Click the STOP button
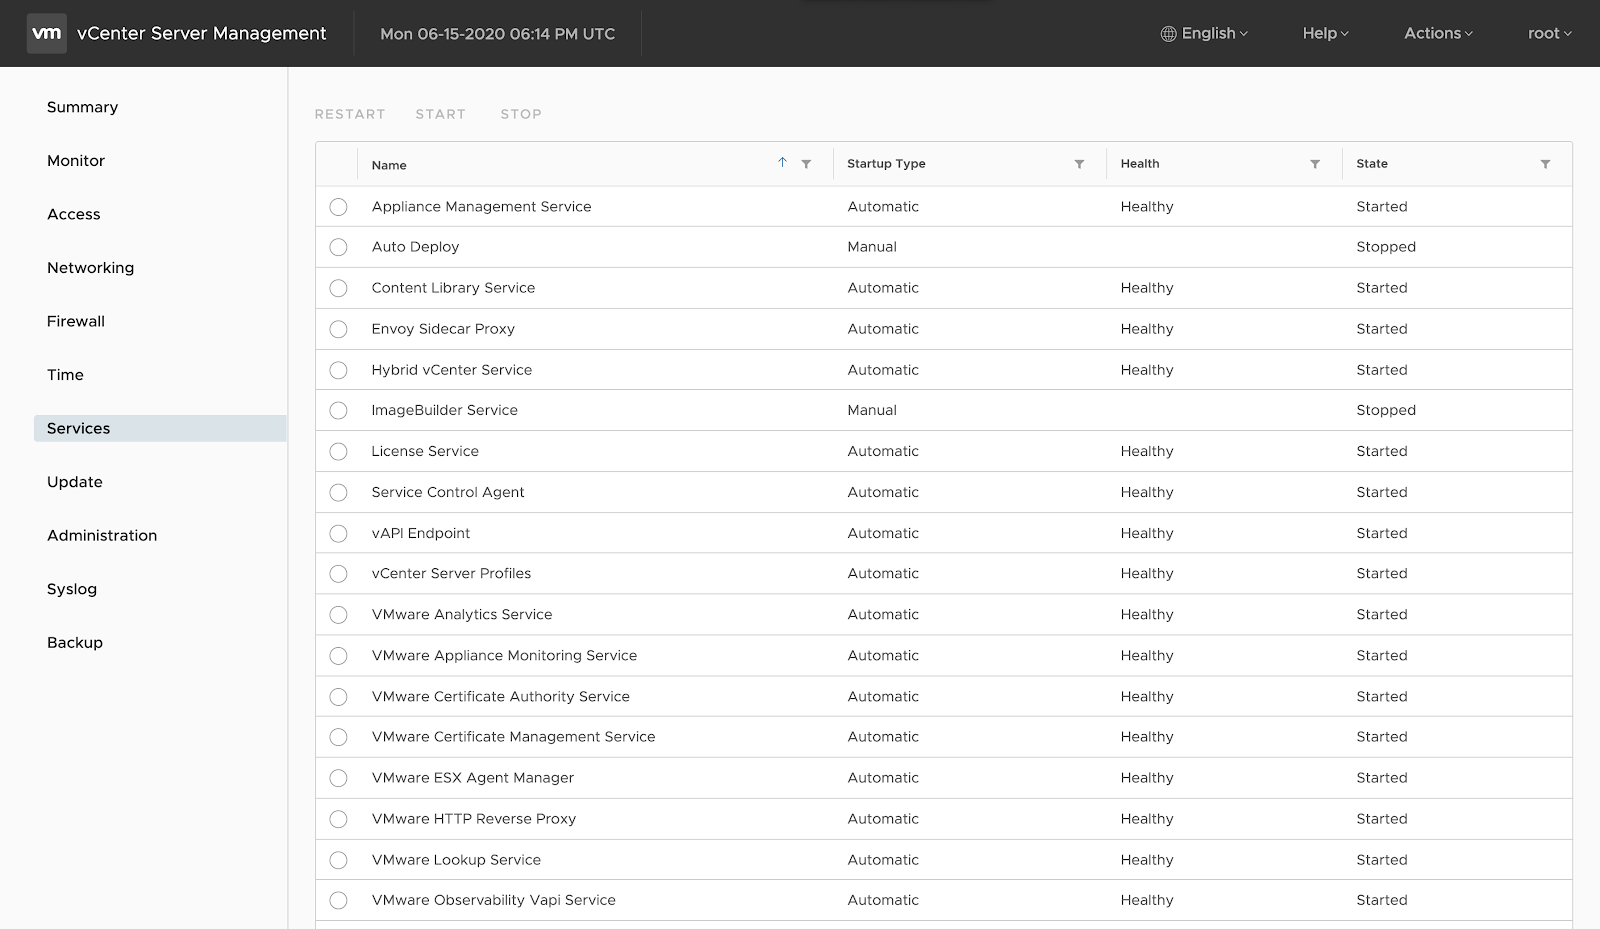This screenshot has height=929, width=1600. pyautogui.click(x=521, y=114)
